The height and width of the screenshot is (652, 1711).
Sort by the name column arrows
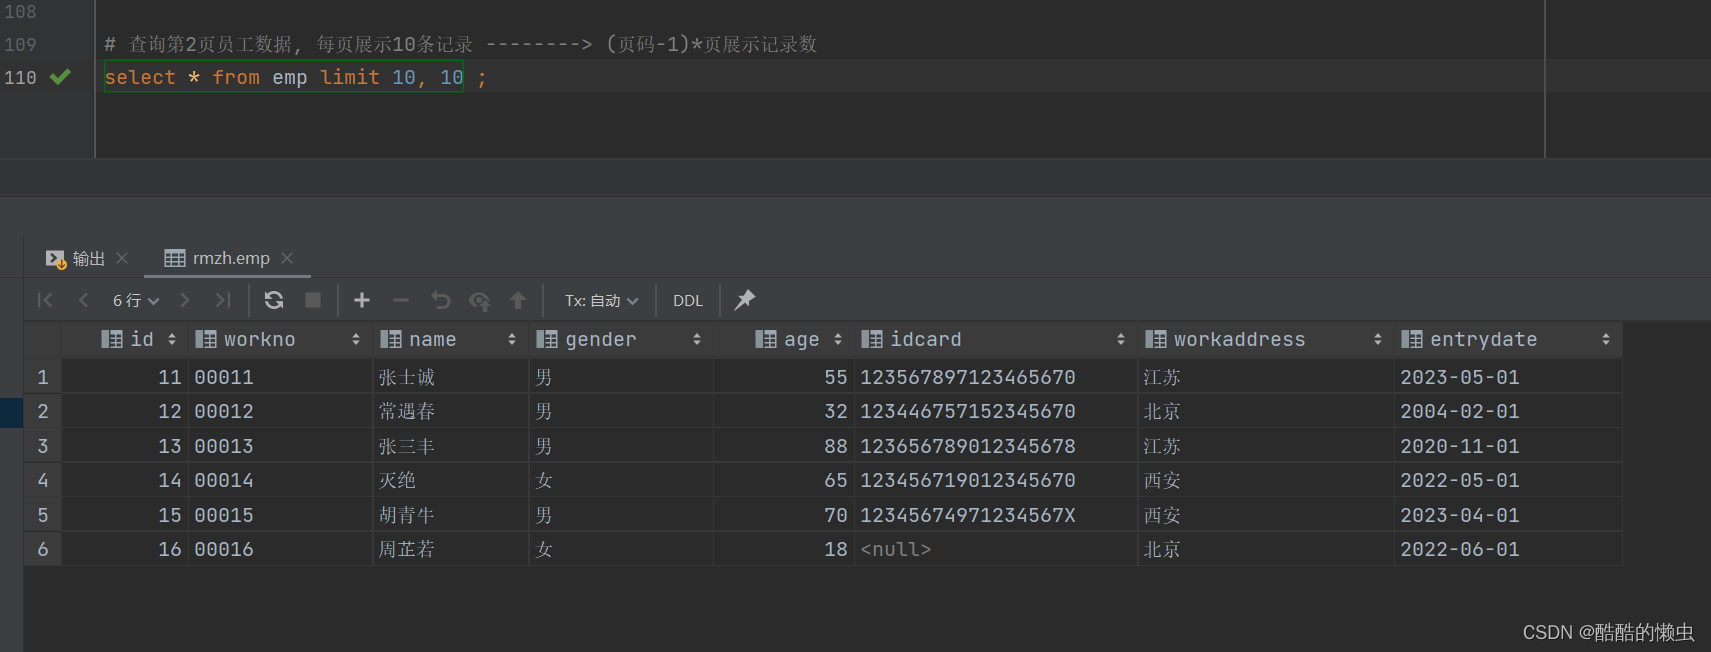coord(512,339)
